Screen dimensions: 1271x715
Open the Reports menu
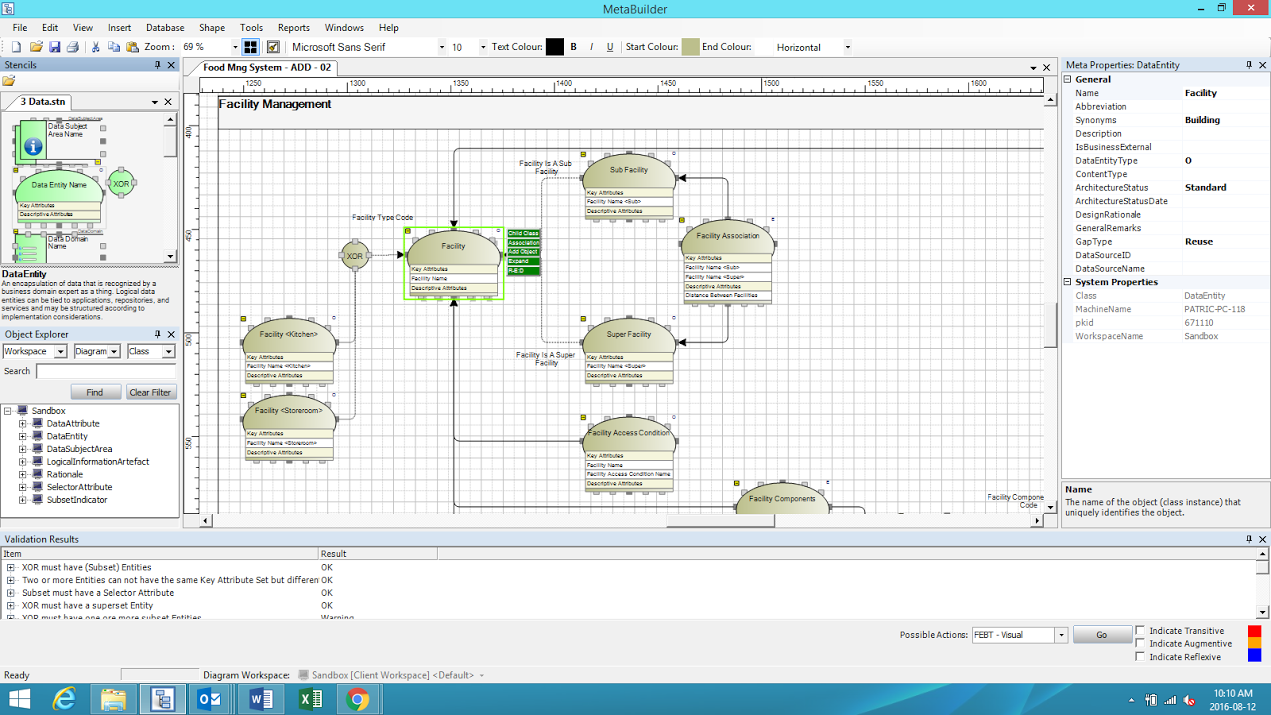coord(294,28)
